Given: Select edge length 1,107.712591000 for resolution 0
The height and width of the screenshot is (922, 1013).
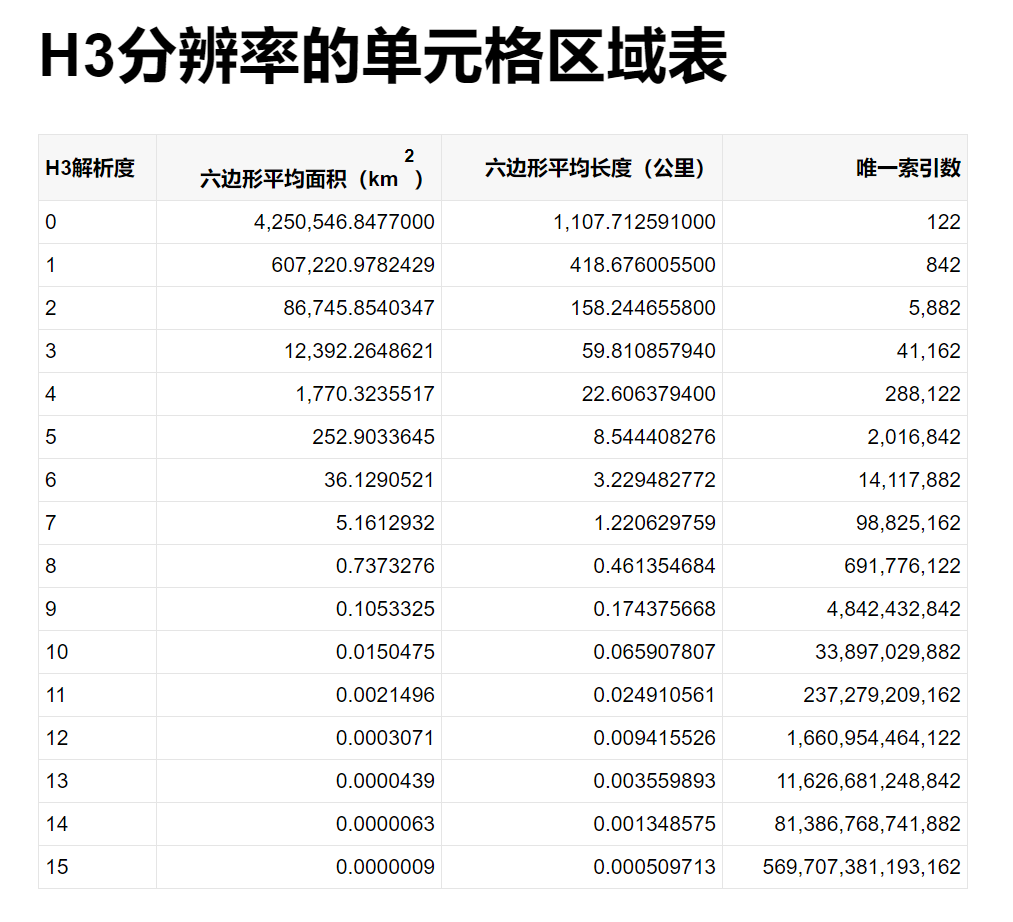Looking at the screenshot, I should 635,222.
